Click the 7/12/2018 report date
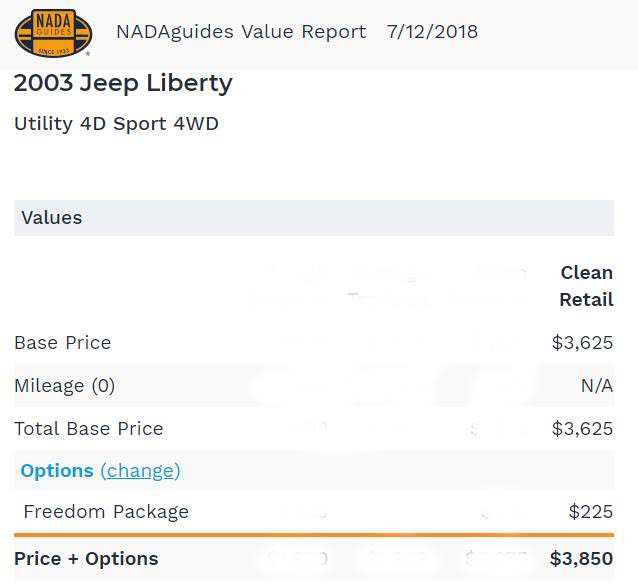This screenshot has height=588, width=638. (432, 31)
